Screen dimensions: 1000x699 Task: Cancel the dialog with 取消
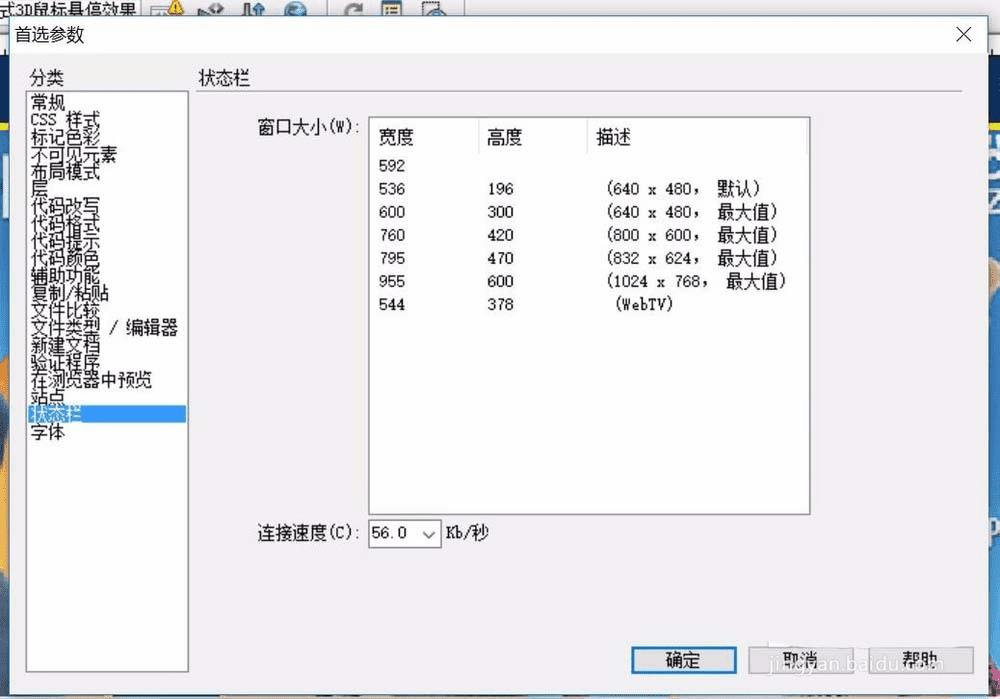point(801,659)
